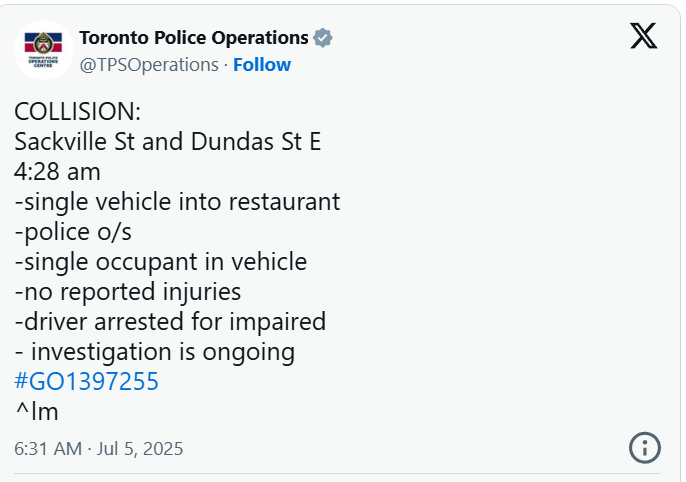
Task: Follow the TPSOperations account
Action: tap(262, 65)
